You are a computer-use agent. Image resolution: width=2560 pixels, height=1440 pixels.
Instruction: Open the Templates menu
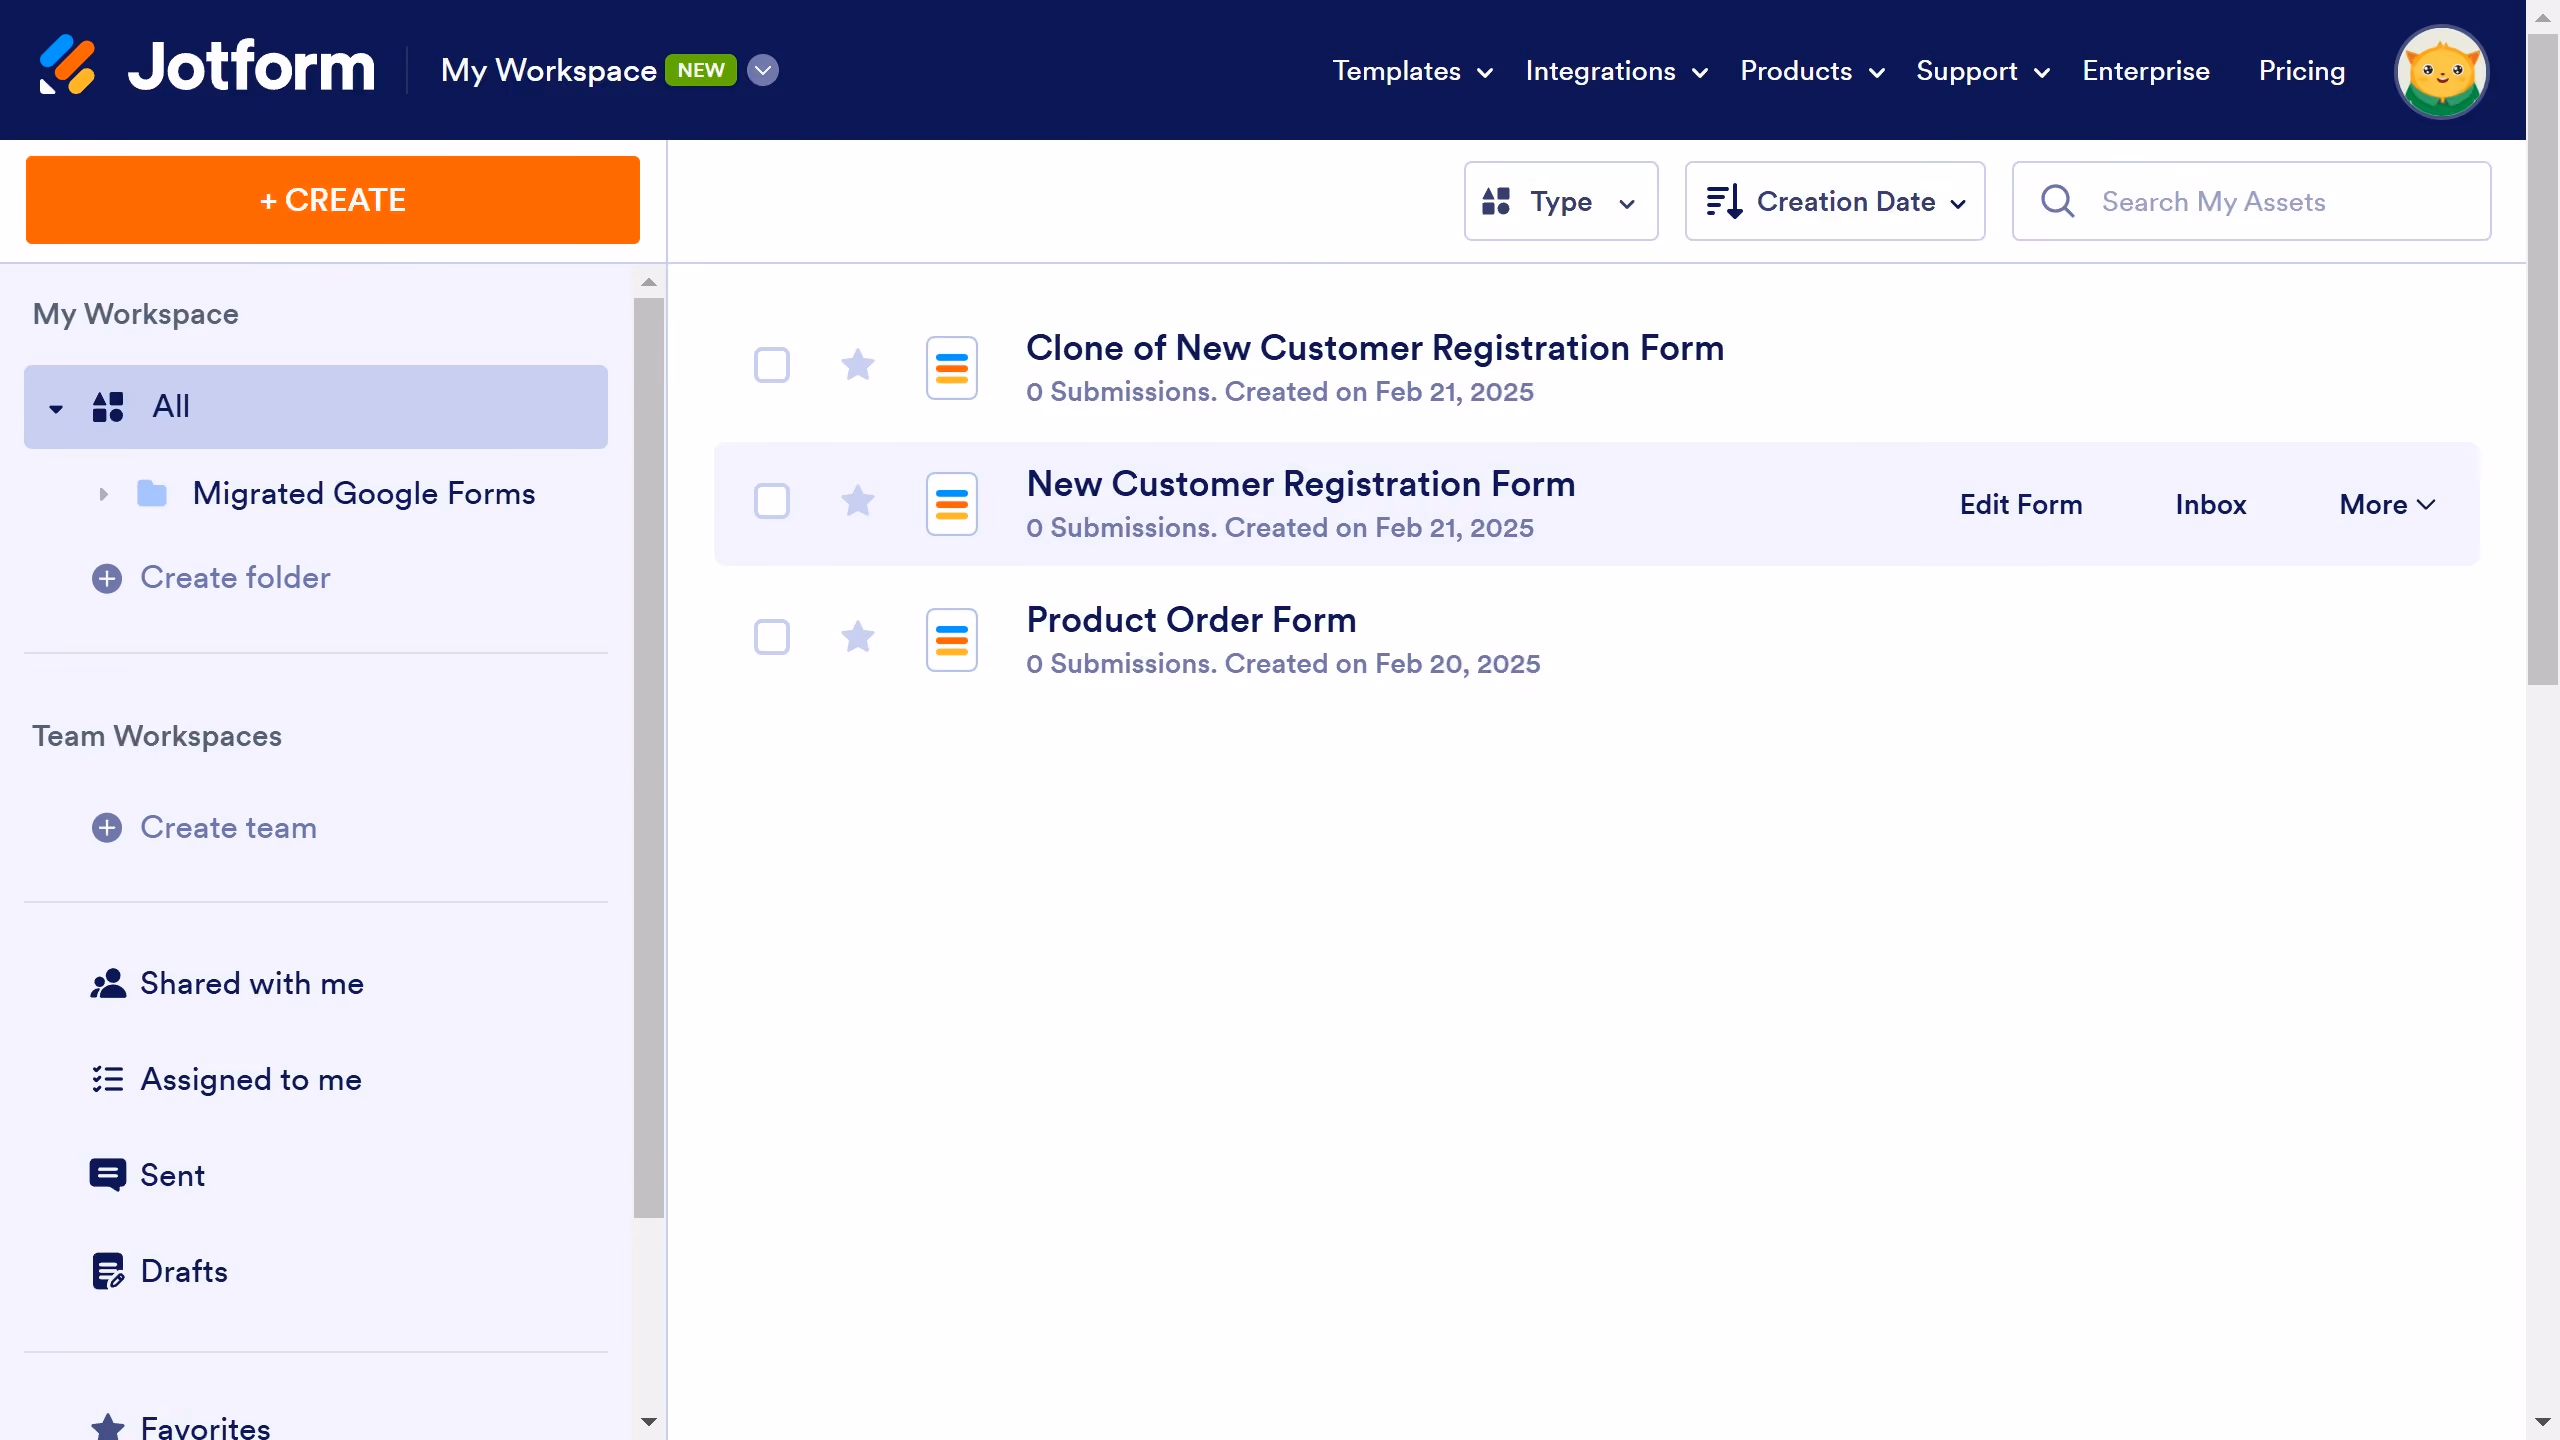1413,71
